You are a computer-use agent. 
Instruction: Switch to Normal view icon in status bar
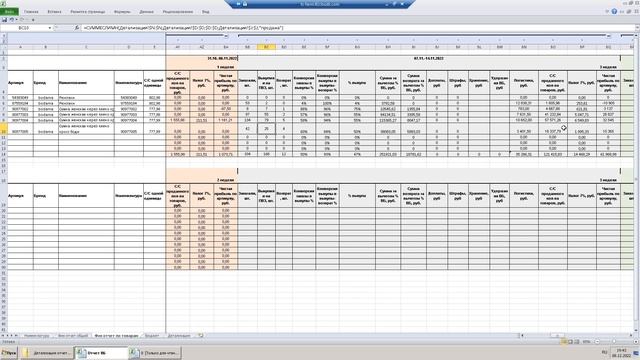(564, 342)
